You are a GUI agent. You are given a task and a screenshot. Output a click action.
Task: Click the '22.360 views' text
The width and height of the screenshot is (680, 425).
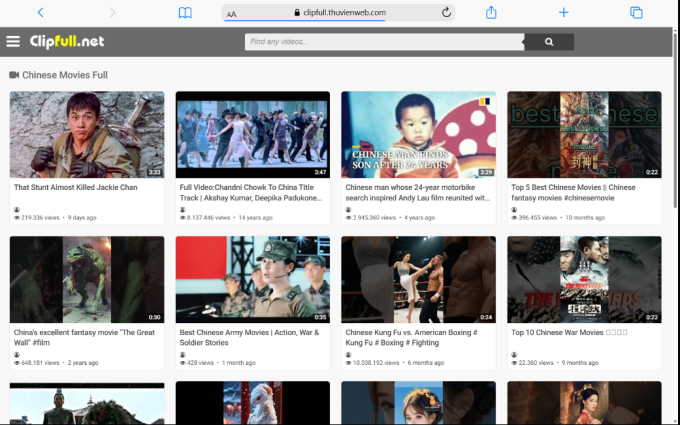point(536,363)
